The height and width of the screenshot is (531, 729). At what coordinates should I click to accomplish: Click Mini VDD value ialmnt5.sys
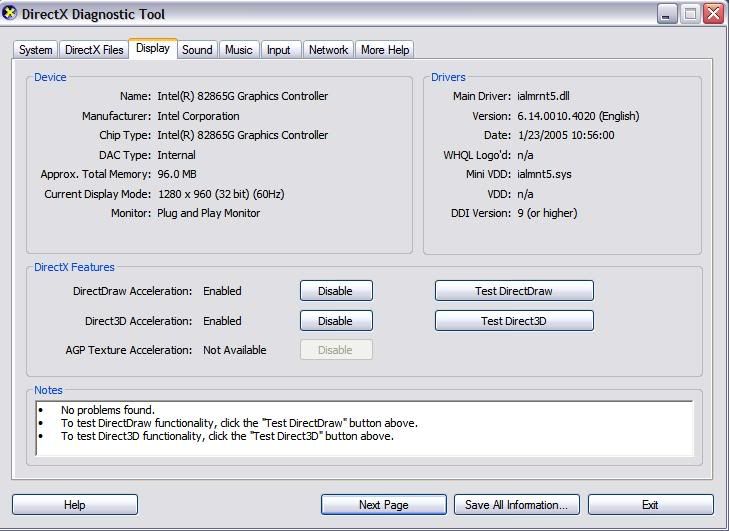[544, 174]
